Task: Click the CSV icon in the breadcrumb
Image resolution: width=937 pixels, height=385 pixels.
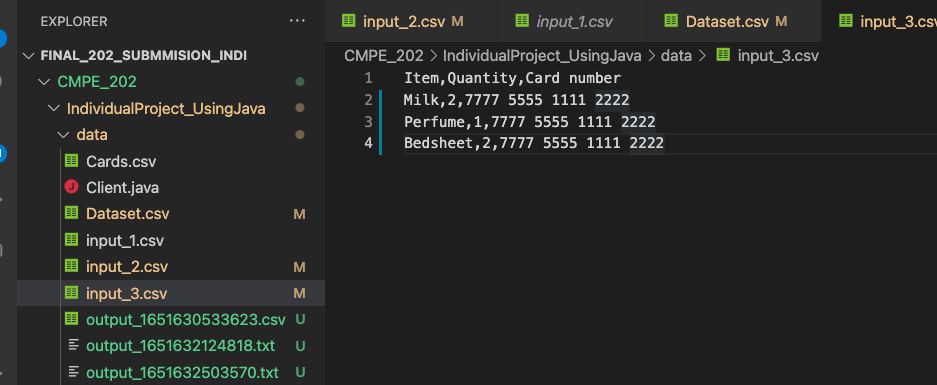Action: 723,56
